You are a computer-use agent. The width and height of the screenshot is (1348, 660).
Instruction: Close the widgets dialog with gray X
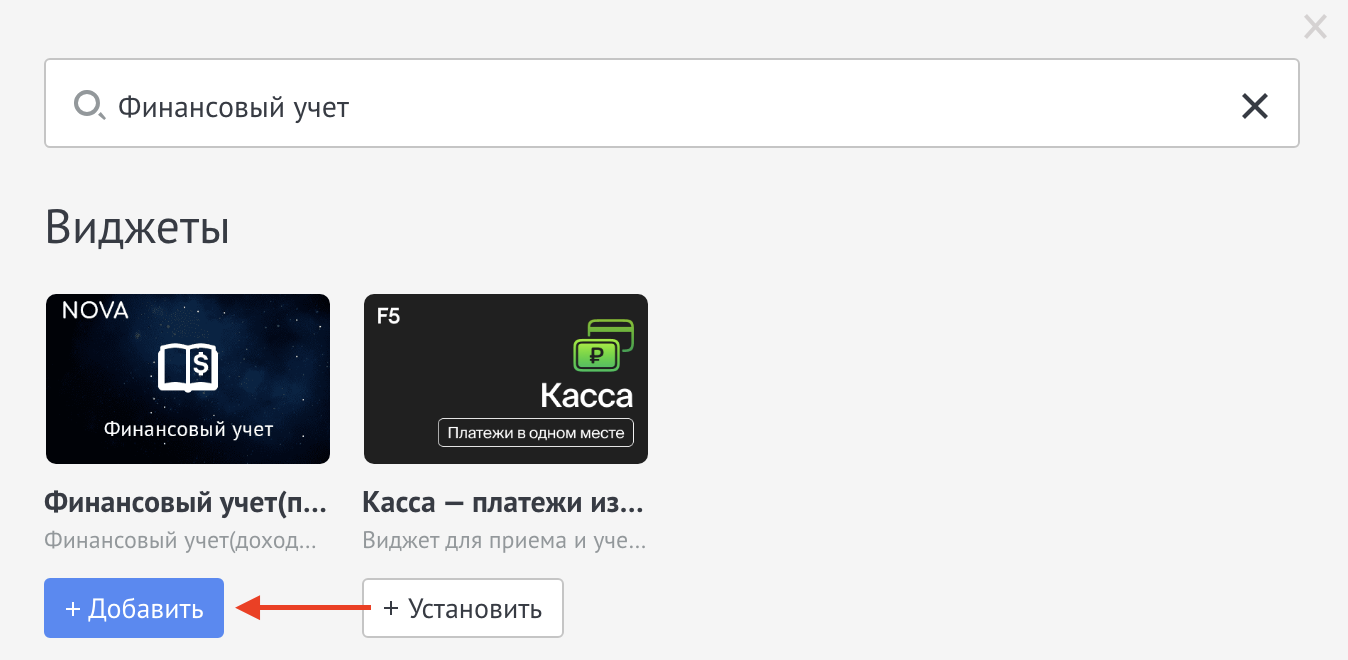[x=1315, y=27]
